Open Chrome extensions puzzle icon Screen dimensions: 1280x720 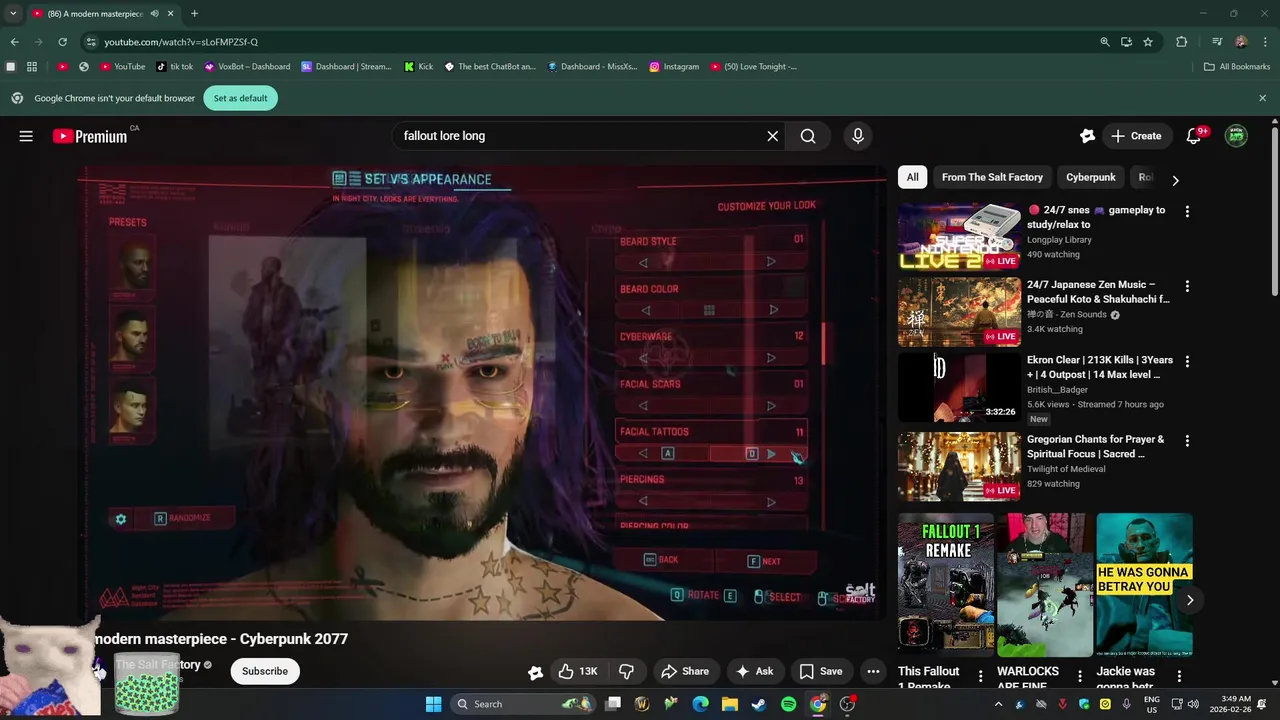click(1181, 42)
